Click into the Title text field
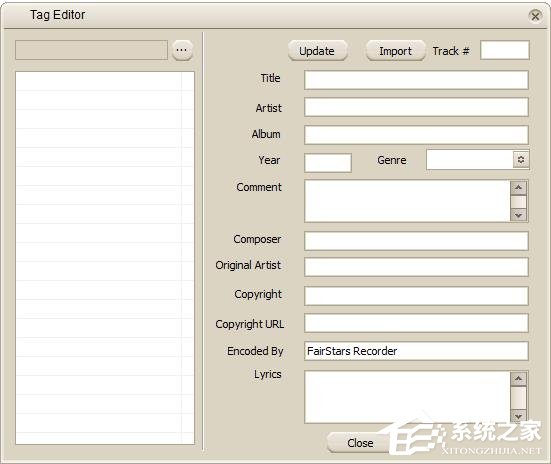The image size is (551, 464). pos(416,80)
